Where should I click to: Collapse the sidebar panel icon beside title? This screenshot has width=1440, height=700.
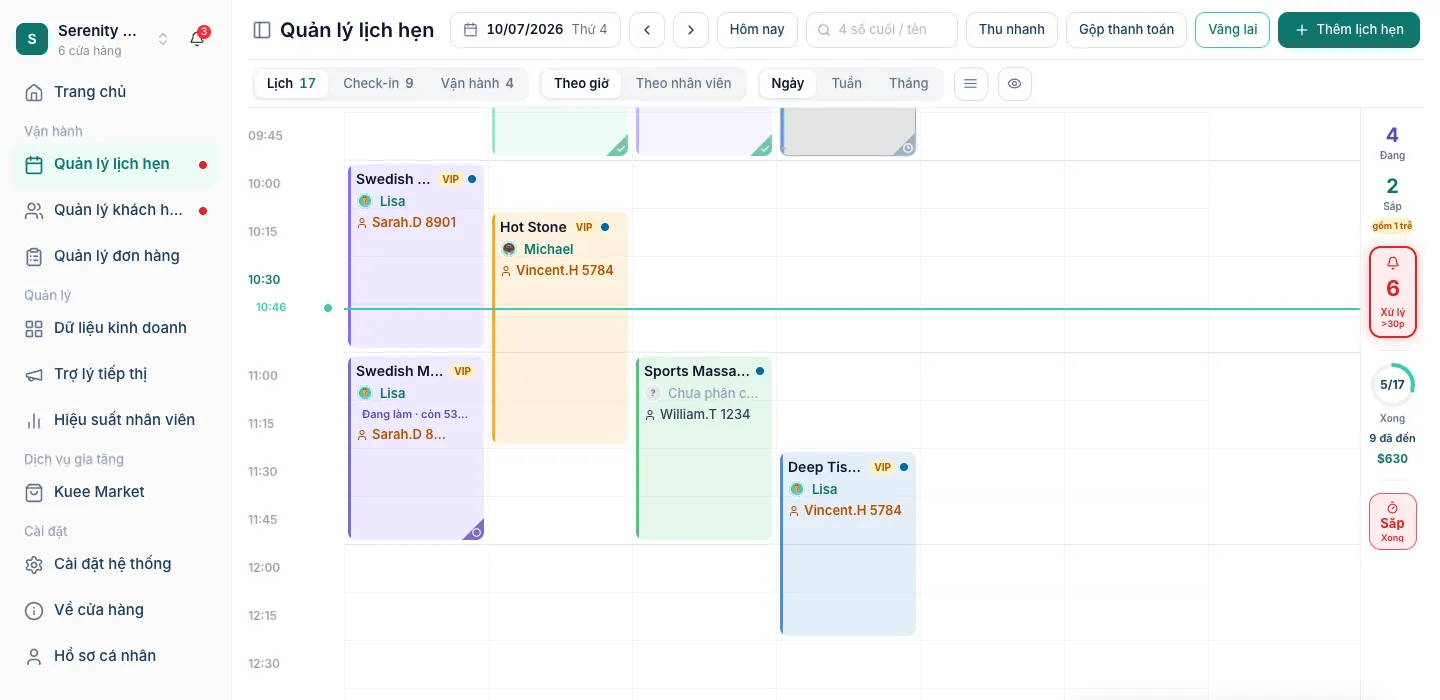(x=262, y=30)
